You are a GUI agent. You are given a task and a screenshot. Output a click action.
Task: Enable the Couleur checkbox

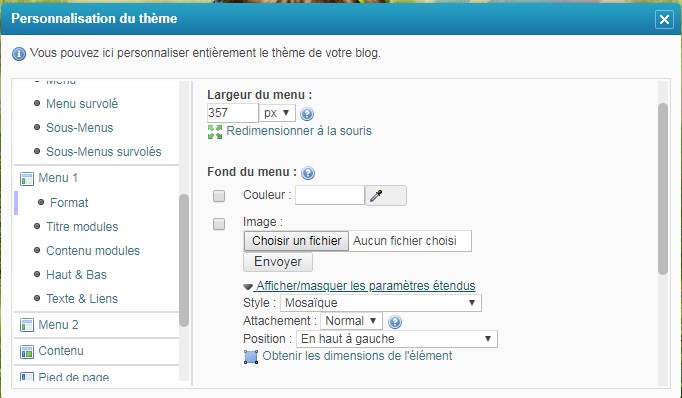219,196
